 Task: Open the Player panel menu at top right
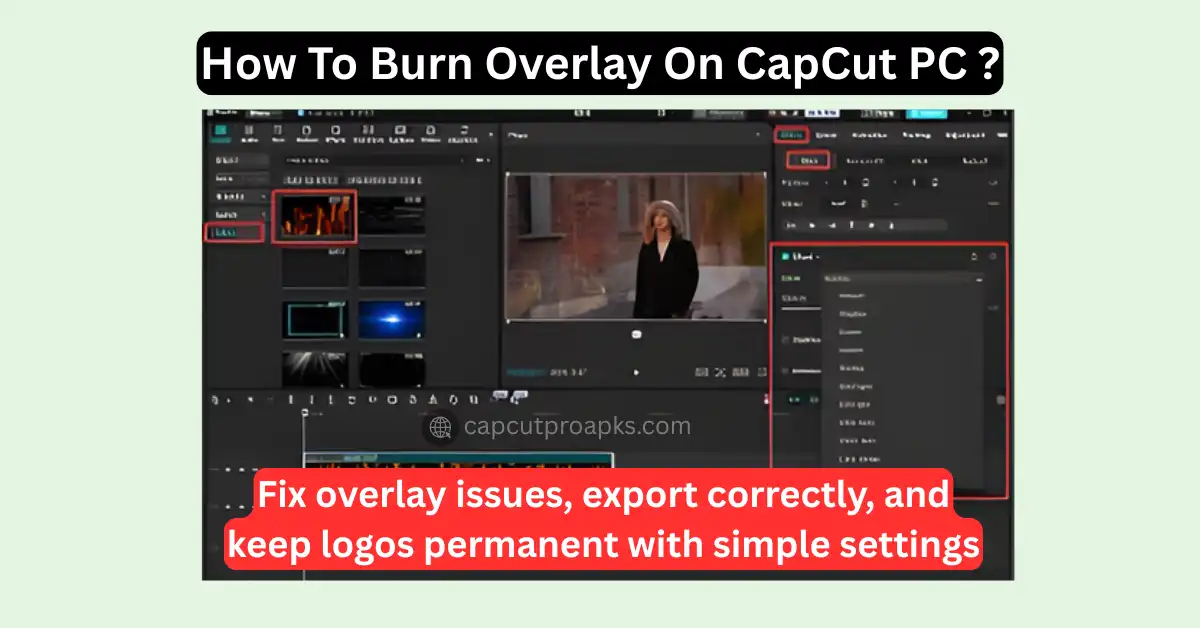point(756,133)
